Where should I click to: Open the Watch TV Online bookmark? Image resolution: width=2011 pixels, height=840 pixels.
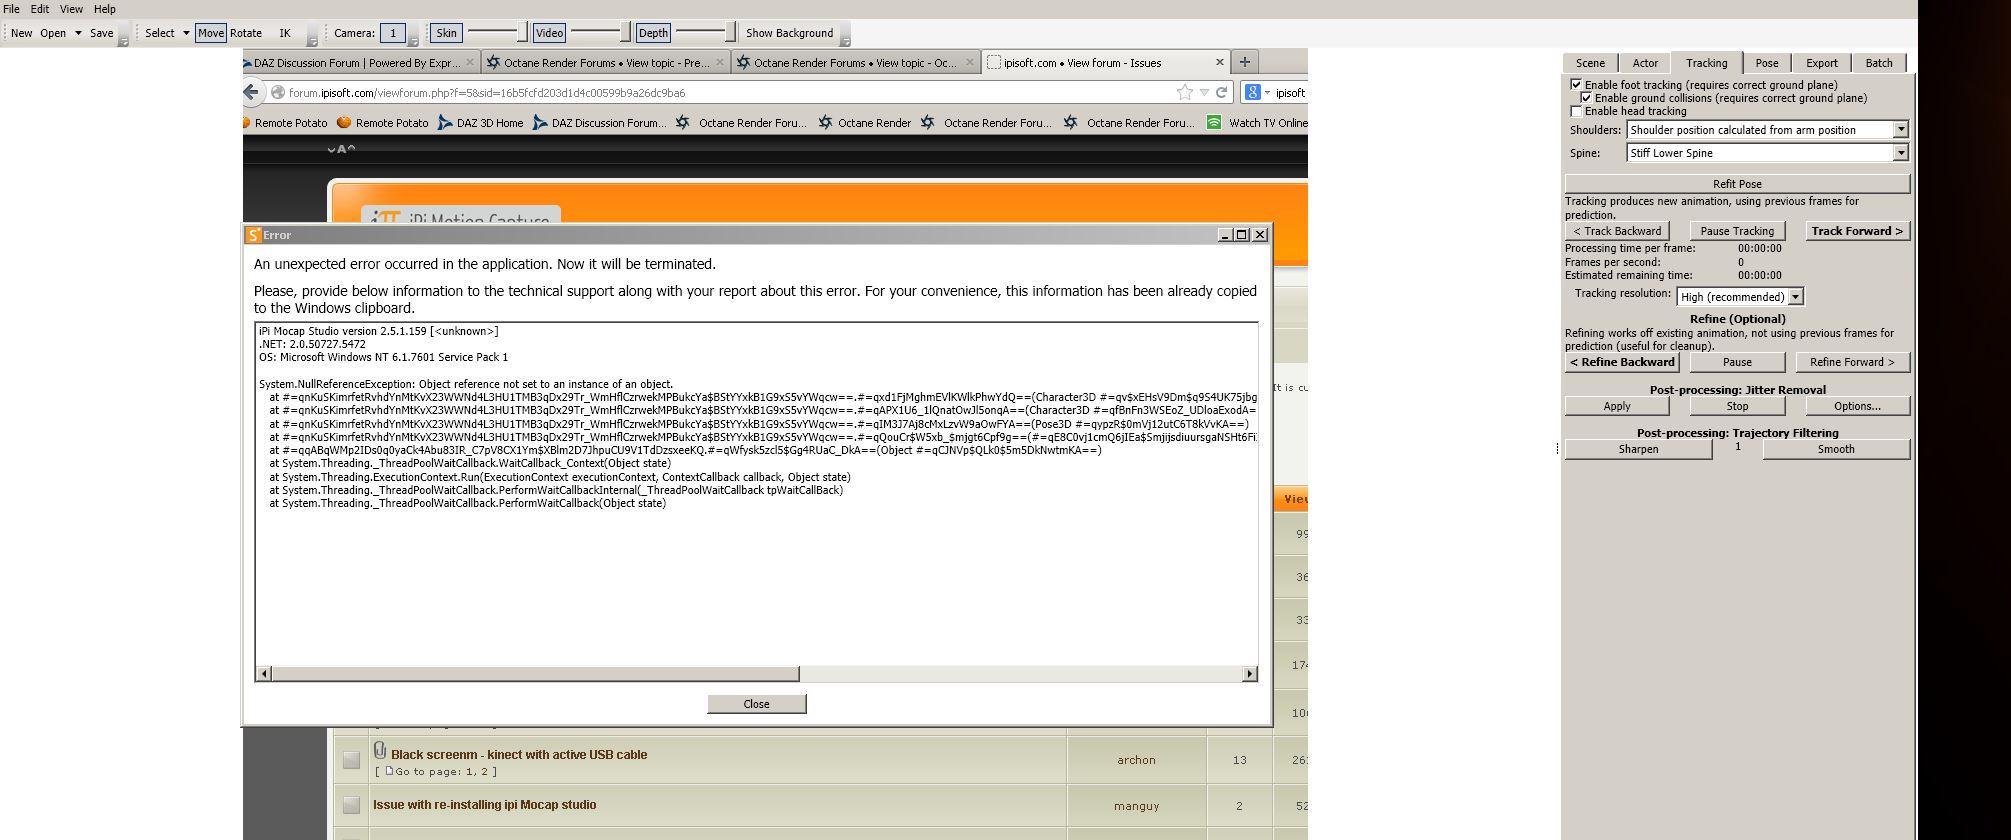coord(1257,123)
